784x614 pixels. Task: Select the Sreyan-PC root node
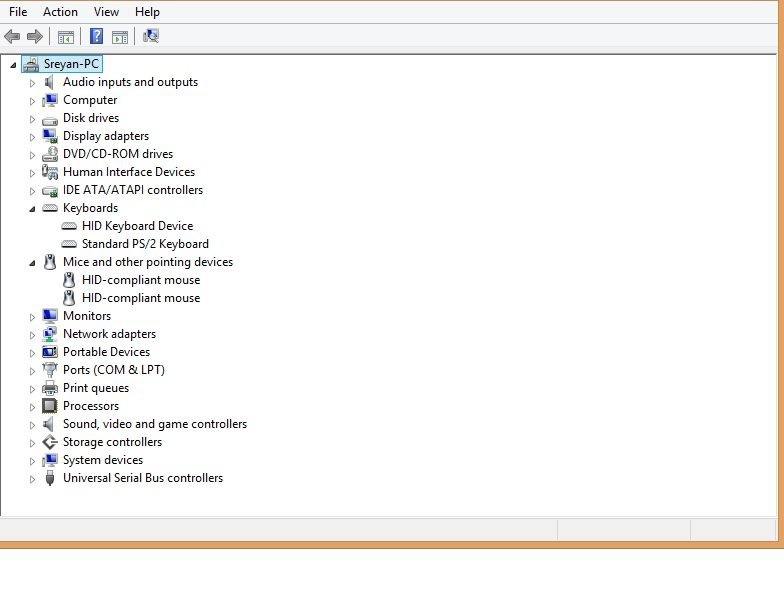click(x=72, y=64)
